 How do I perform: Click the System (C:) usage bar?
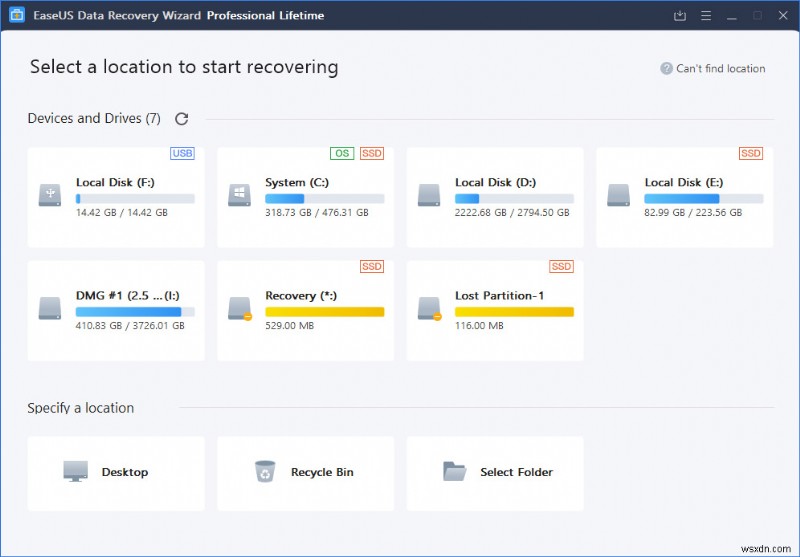click(x=324, y=199)
